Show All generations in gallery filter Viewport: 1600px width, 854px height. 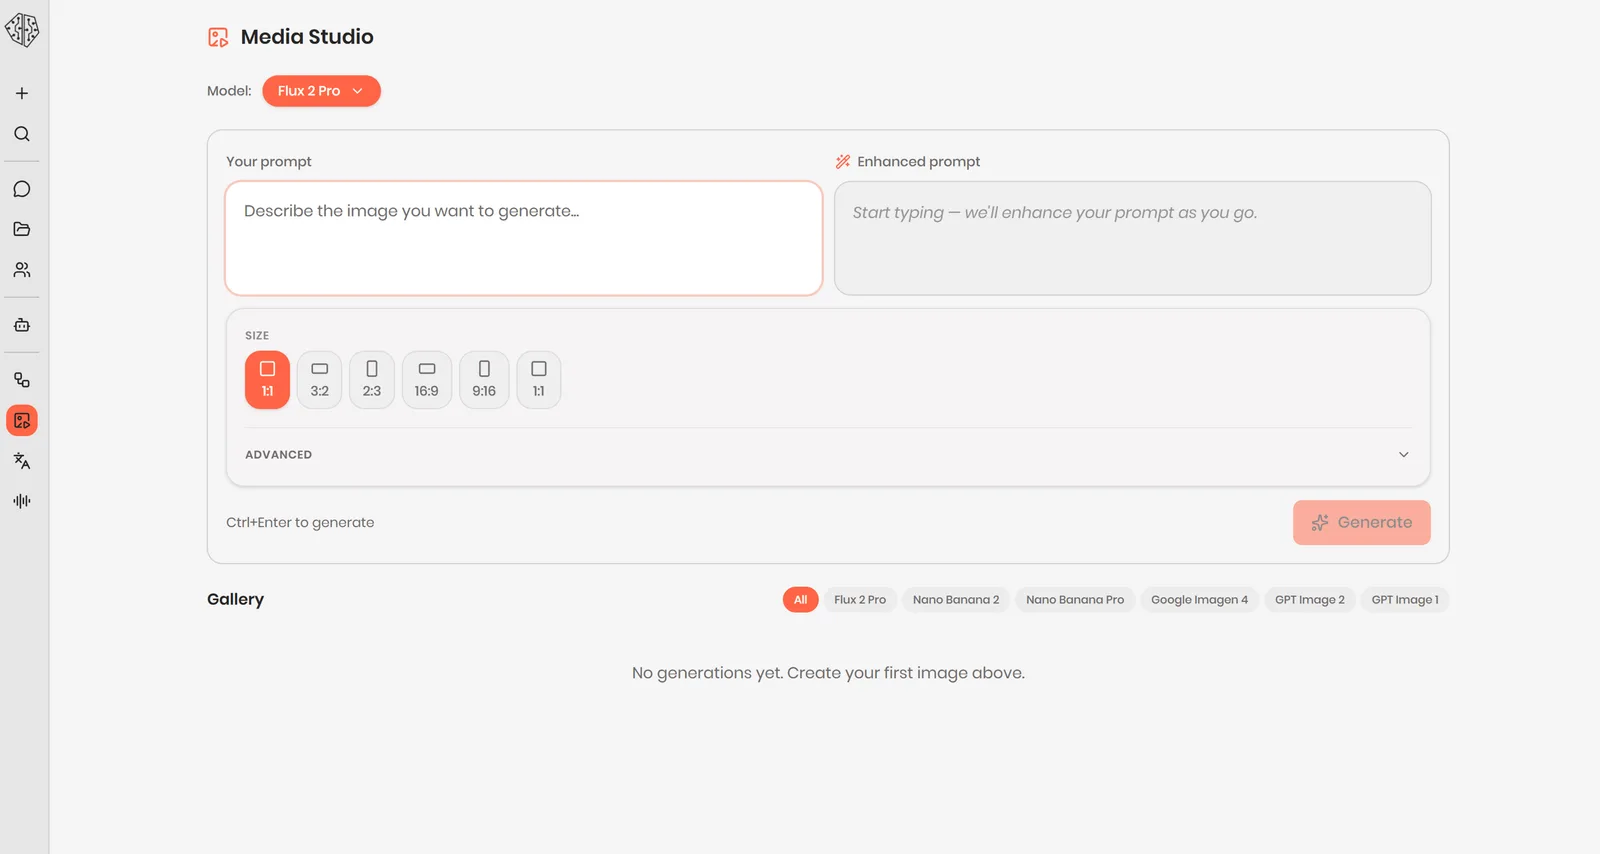click(x=800, y=600)
